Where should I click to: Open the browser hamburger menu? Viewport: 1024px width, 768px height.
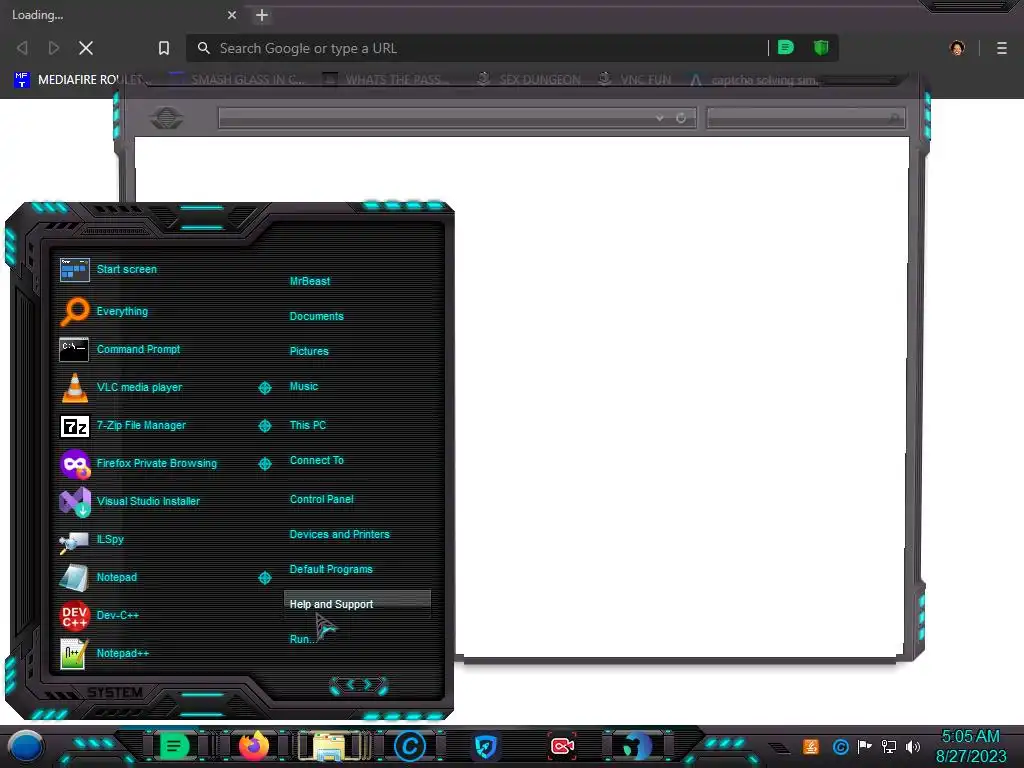pyautogui.click(x=1002, y=48)
